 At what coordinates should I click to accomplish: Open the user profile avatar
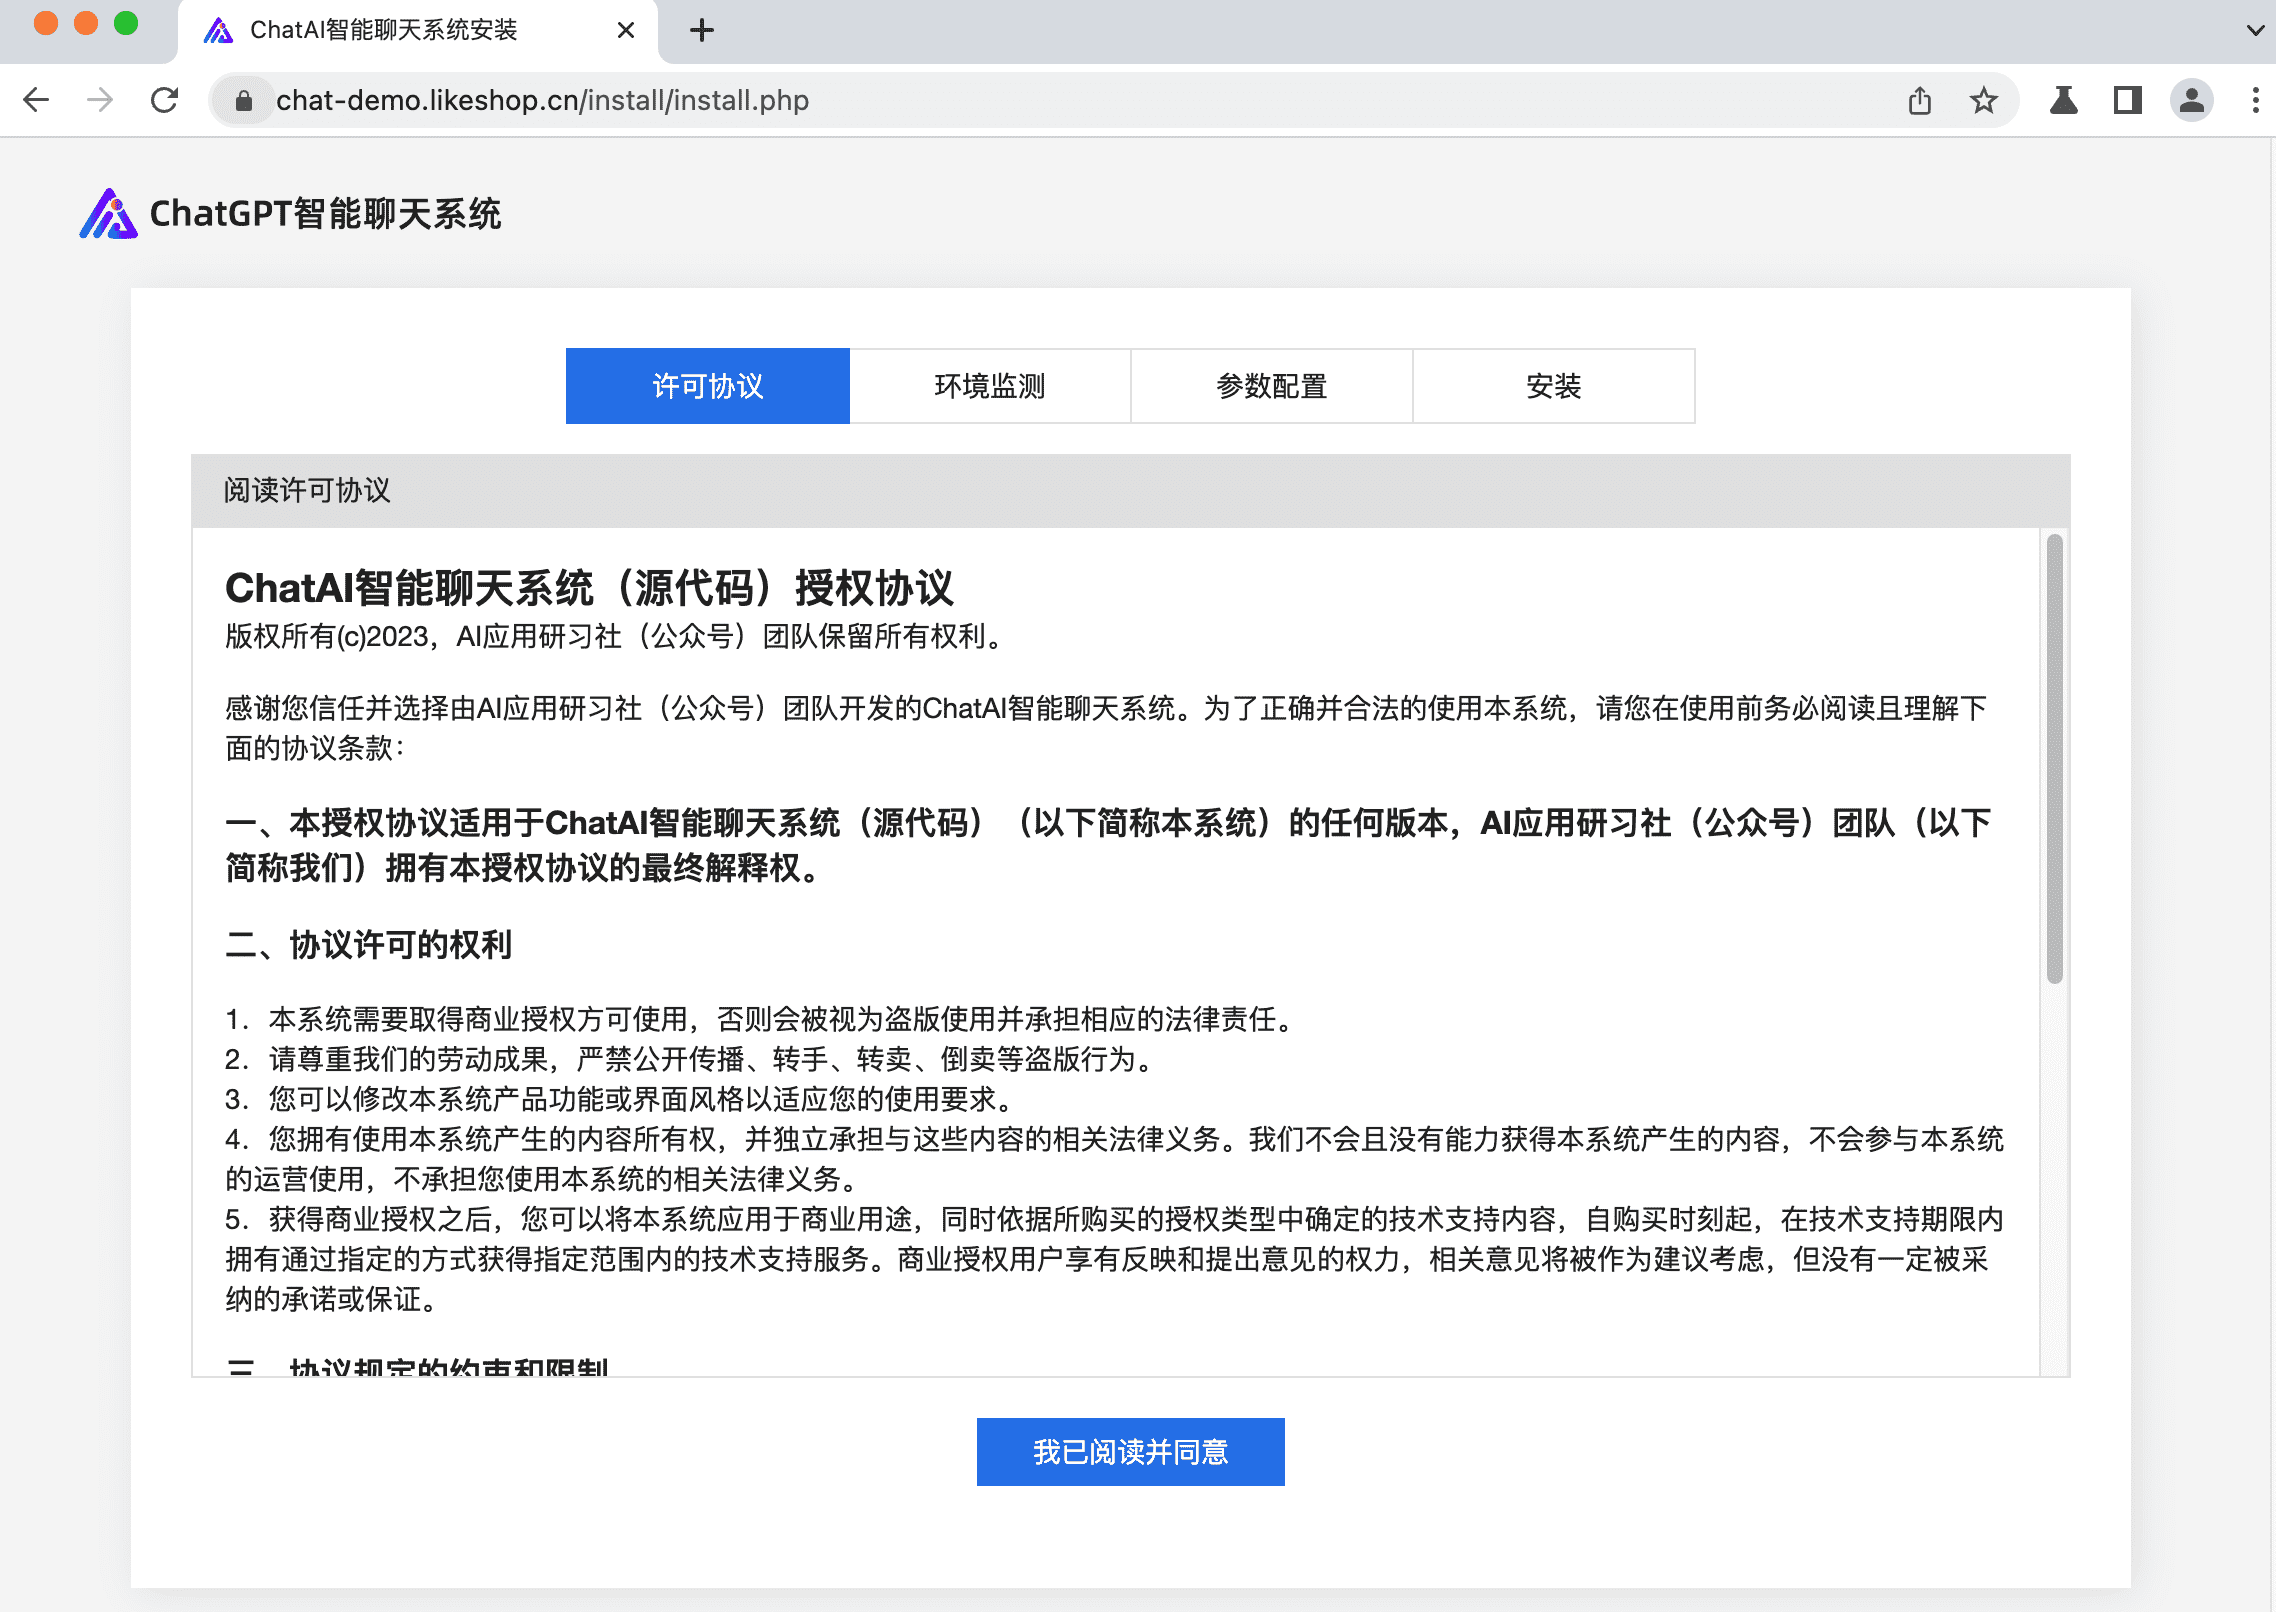(x=2191, y=100)
